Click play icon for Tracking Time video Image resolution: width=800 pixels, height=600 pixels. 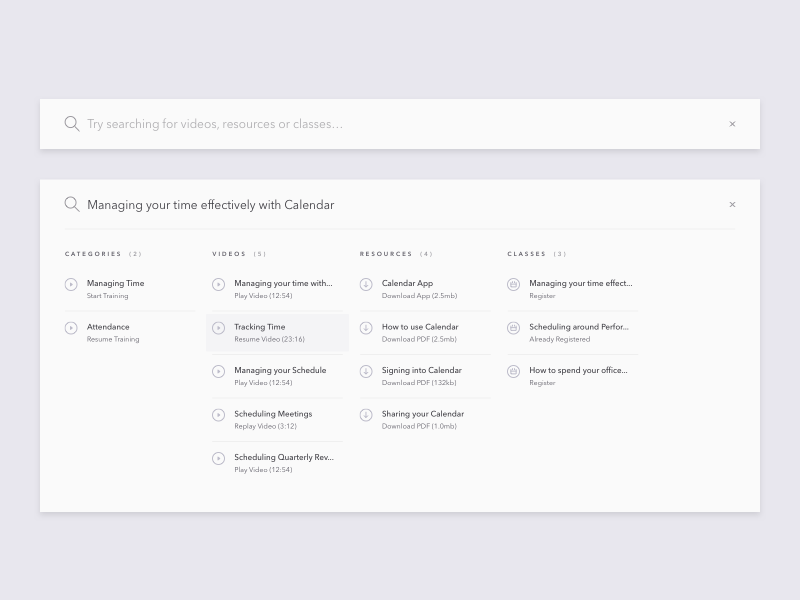click(x=219, y=328)
